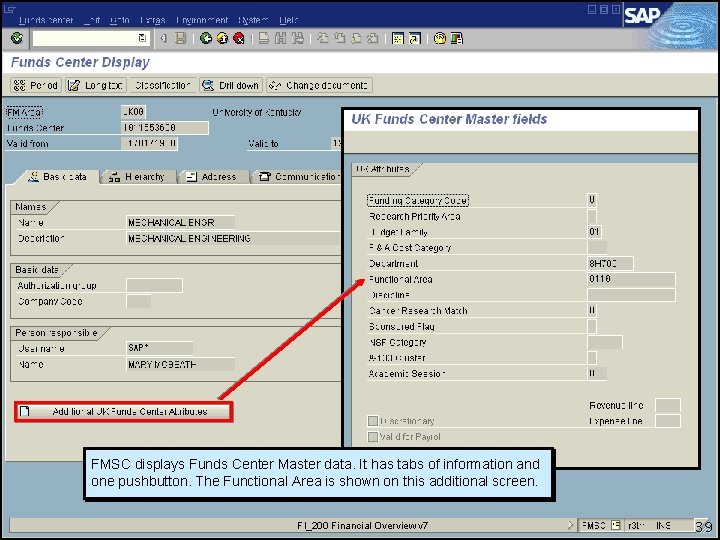Screen dimensions: 720x540
Task: Click the Change documents button
Action: [x=319, y=85]
